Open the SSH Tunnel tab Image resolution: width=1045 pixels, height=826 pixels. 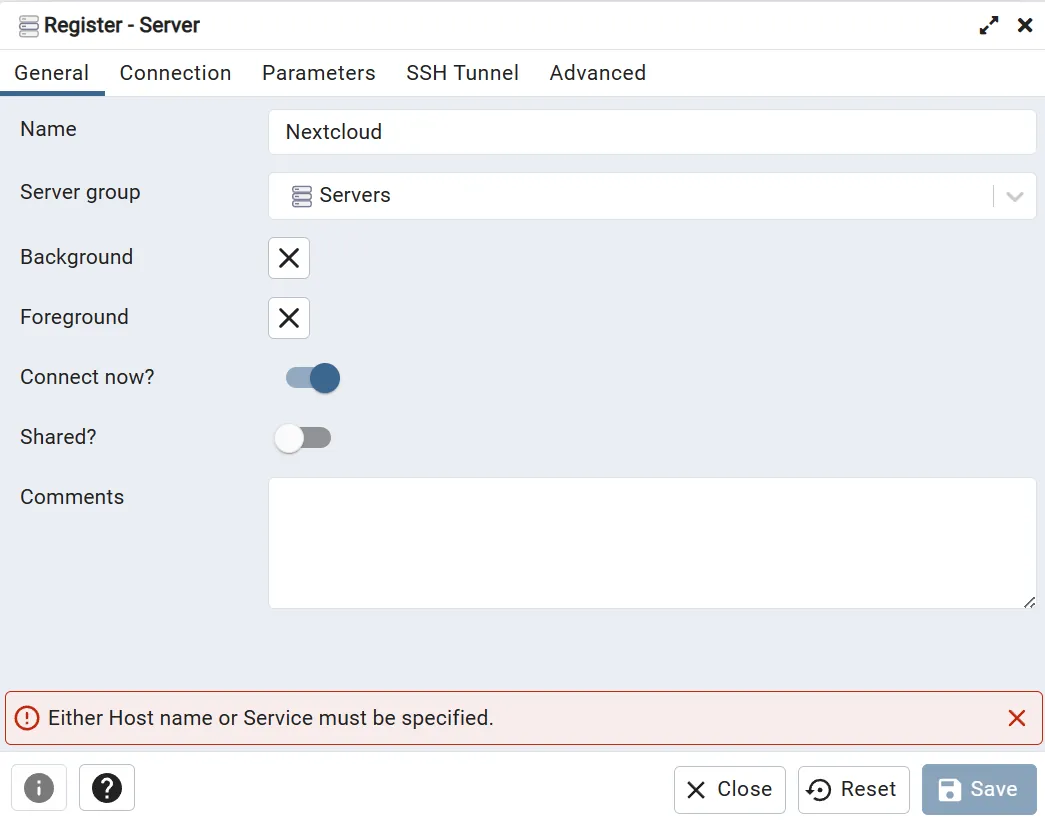[462, 73]
